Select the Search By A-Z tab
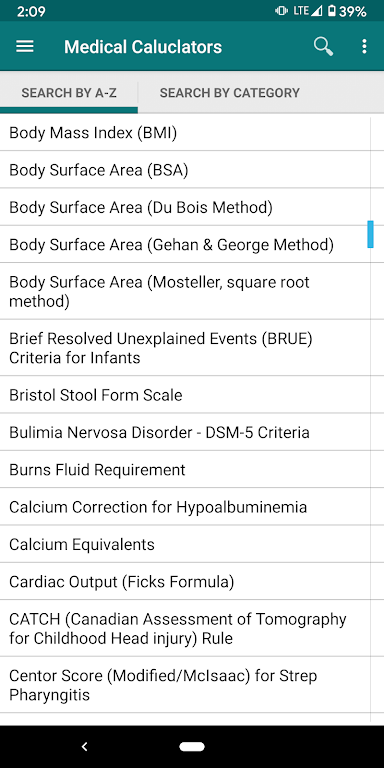 (69, 93)
